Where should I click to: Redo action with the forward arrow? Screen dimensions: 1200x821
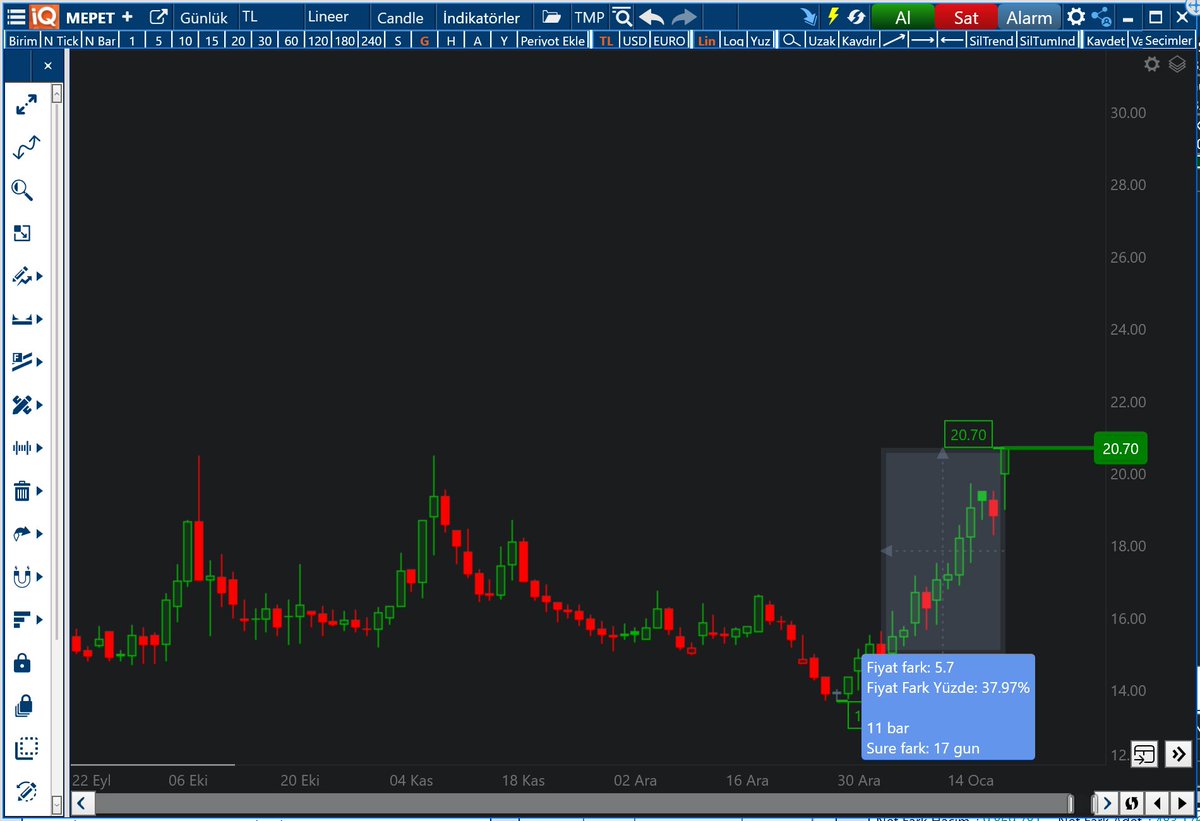pyautogui.click(x=684, y=17)
